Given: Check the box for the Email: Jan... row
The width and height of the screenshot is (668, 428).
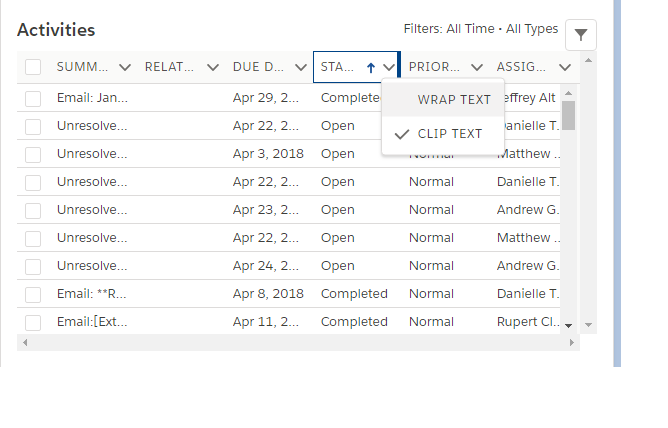Looking at the screenshot, I should 33,98.
